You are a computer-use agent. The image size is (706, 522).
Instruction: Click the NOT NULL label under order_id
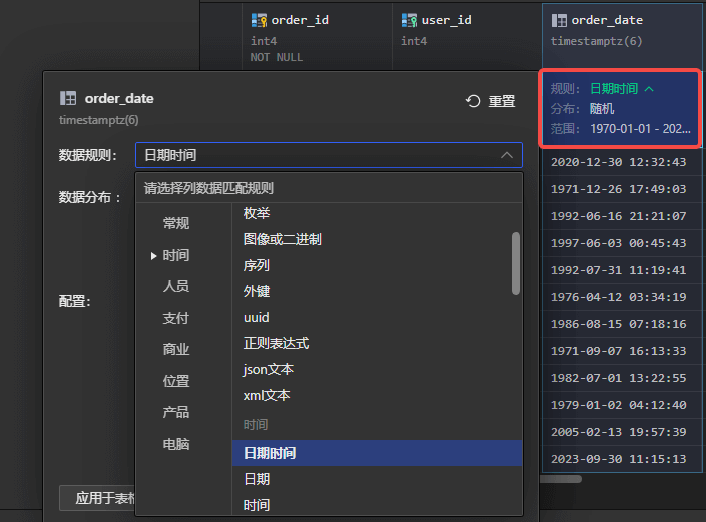click(x=276, y=57)
